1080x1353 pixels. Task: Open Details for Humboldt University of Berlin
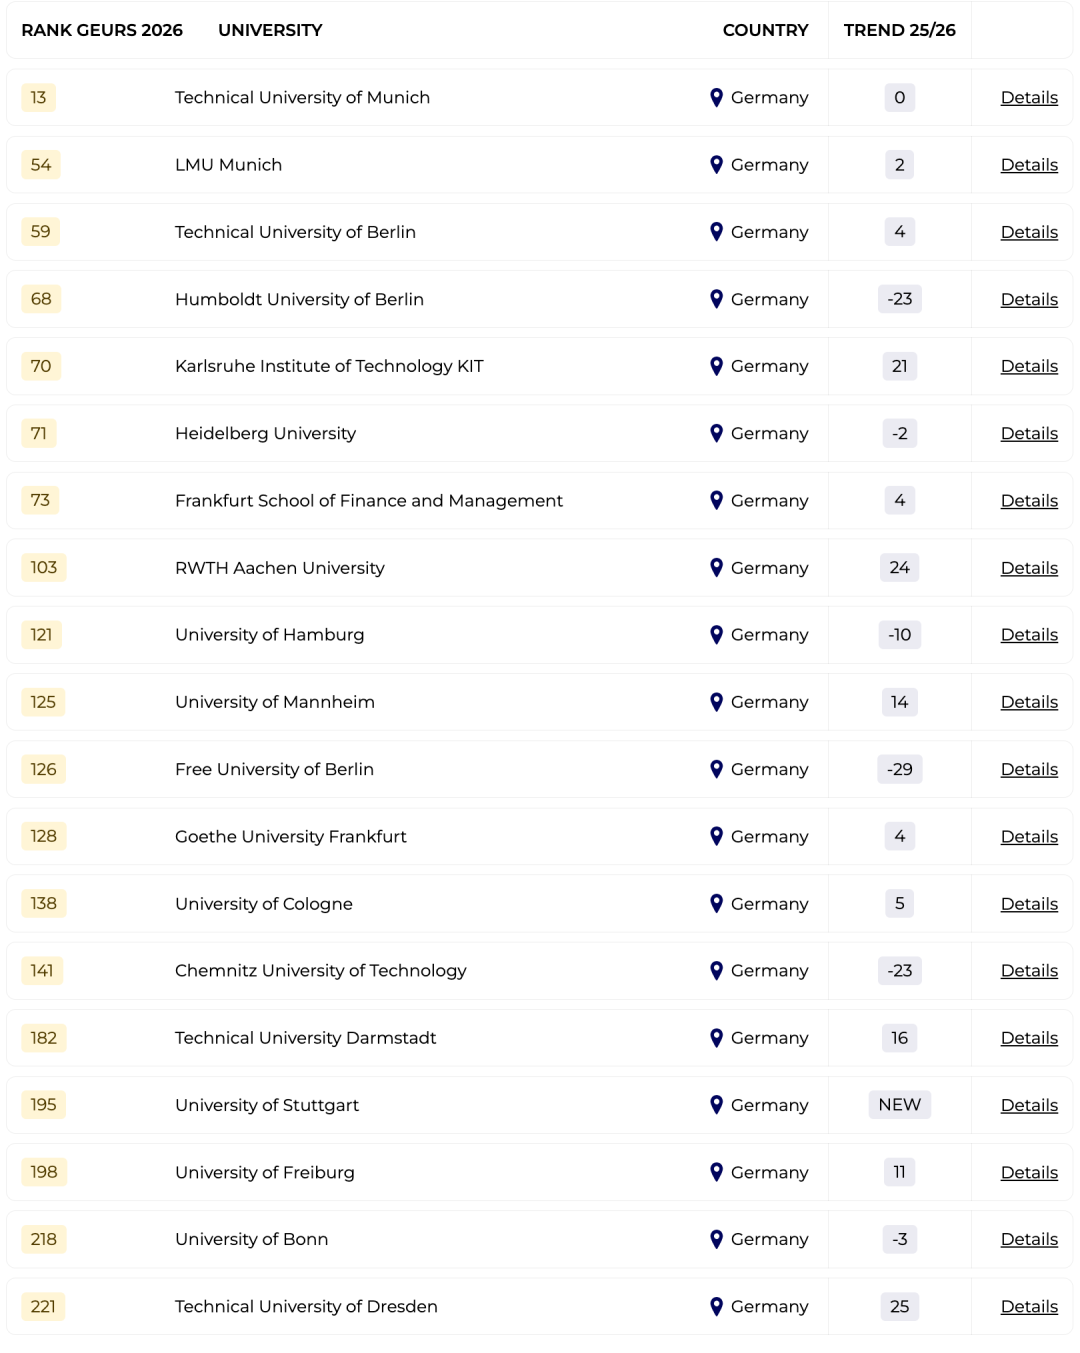point(1029,299)
